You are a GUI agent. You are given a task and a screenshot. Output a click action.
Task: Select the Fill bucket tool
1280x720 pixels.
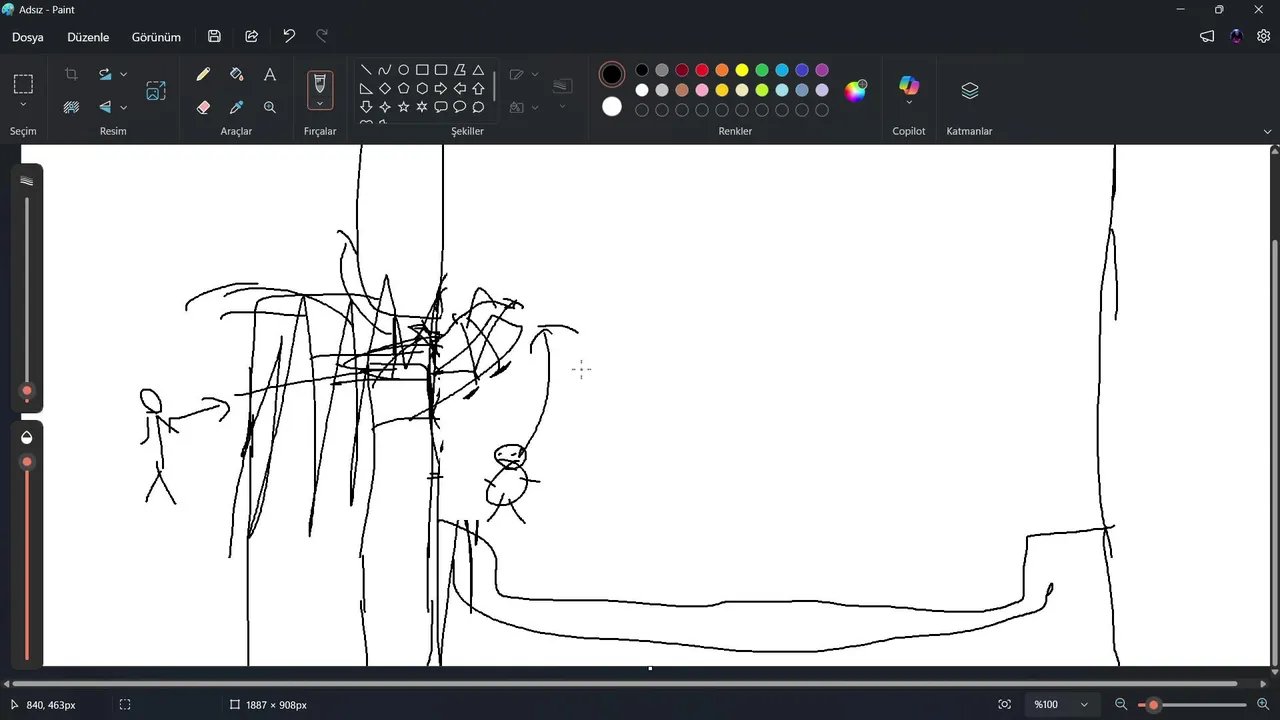tap(237, 74)
